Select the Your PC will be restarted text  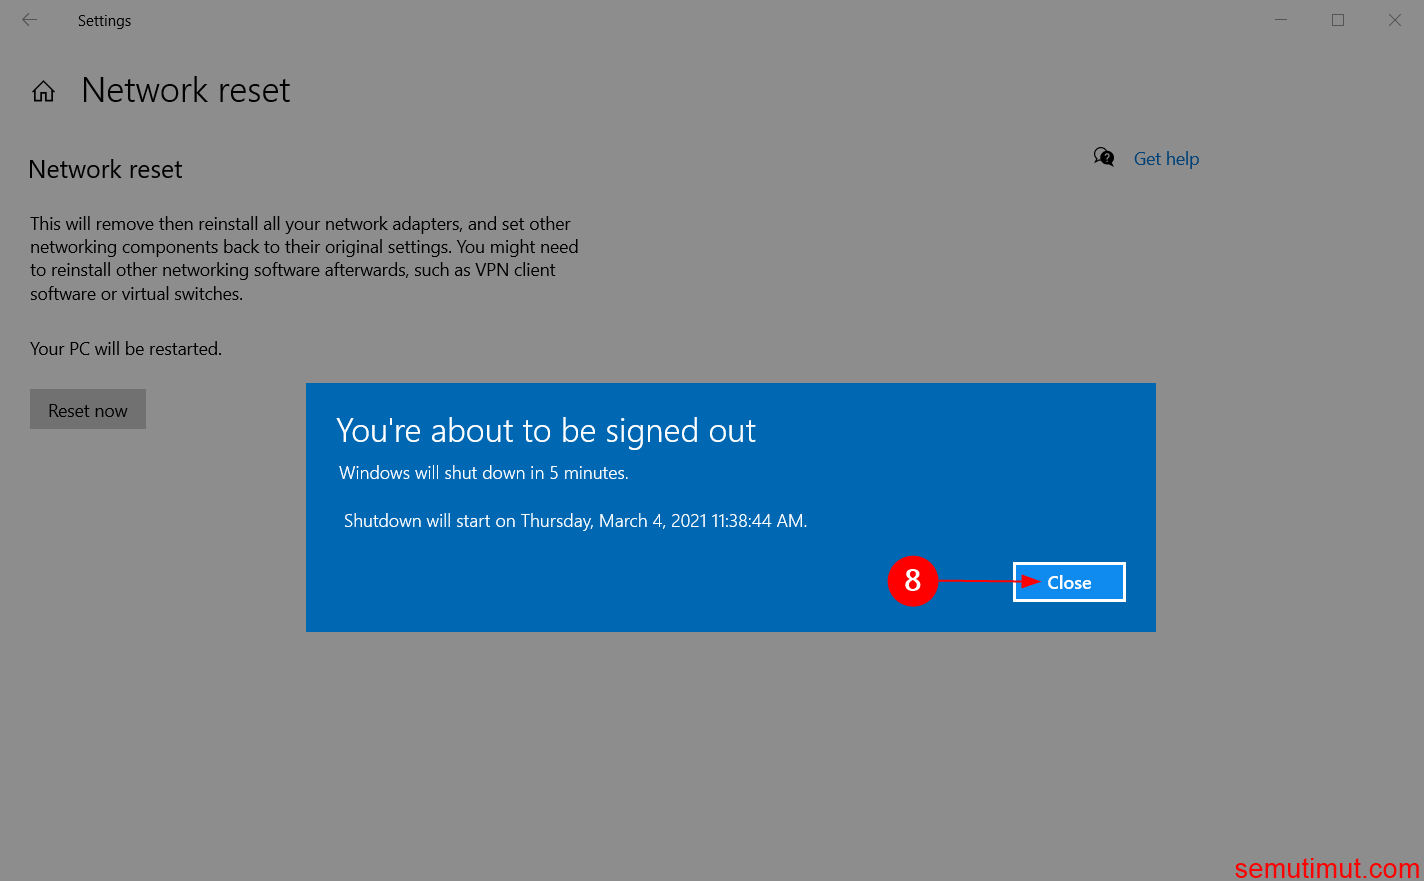click(125, 348)
